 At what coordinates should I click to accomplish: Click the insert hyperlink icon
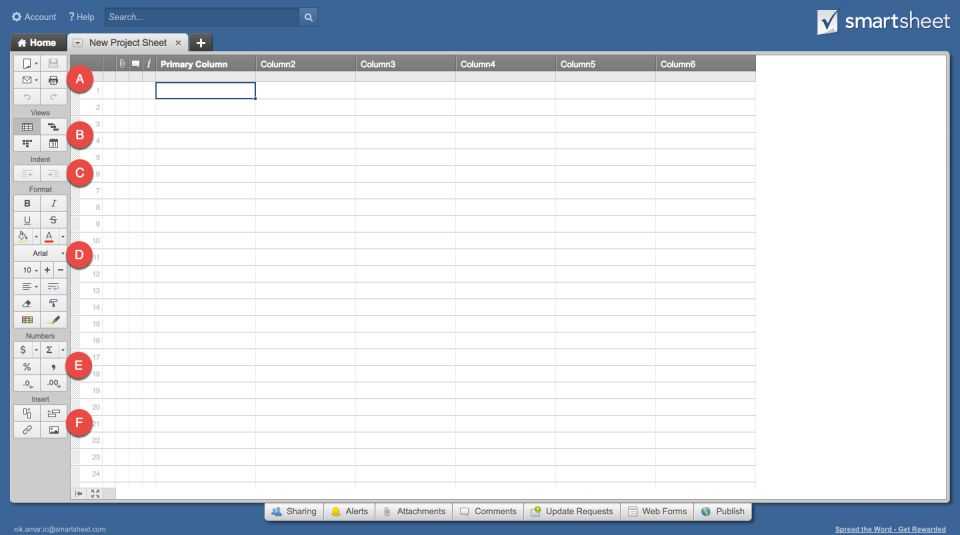(27, 429)
